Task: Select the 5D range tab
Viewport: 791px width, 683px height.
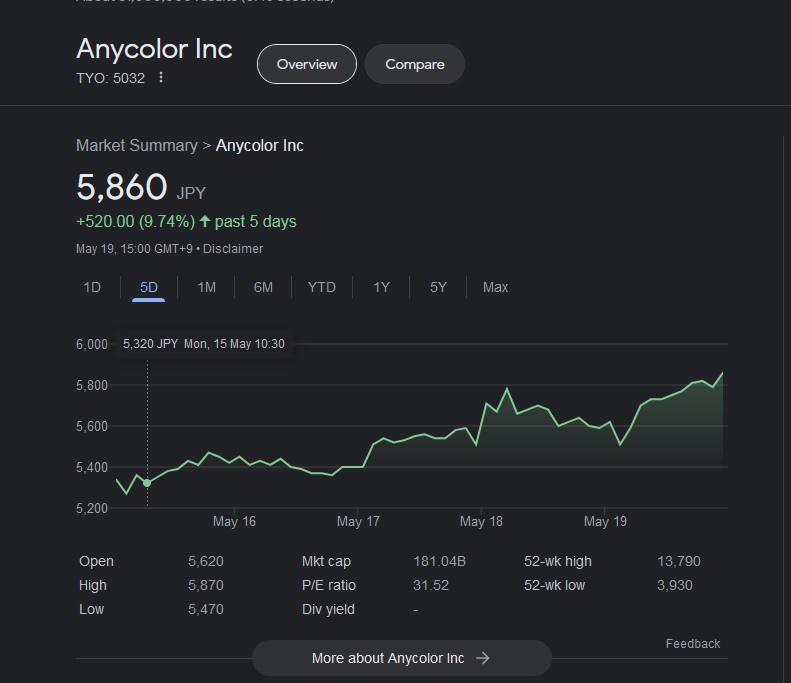Action: pos(148,288)
